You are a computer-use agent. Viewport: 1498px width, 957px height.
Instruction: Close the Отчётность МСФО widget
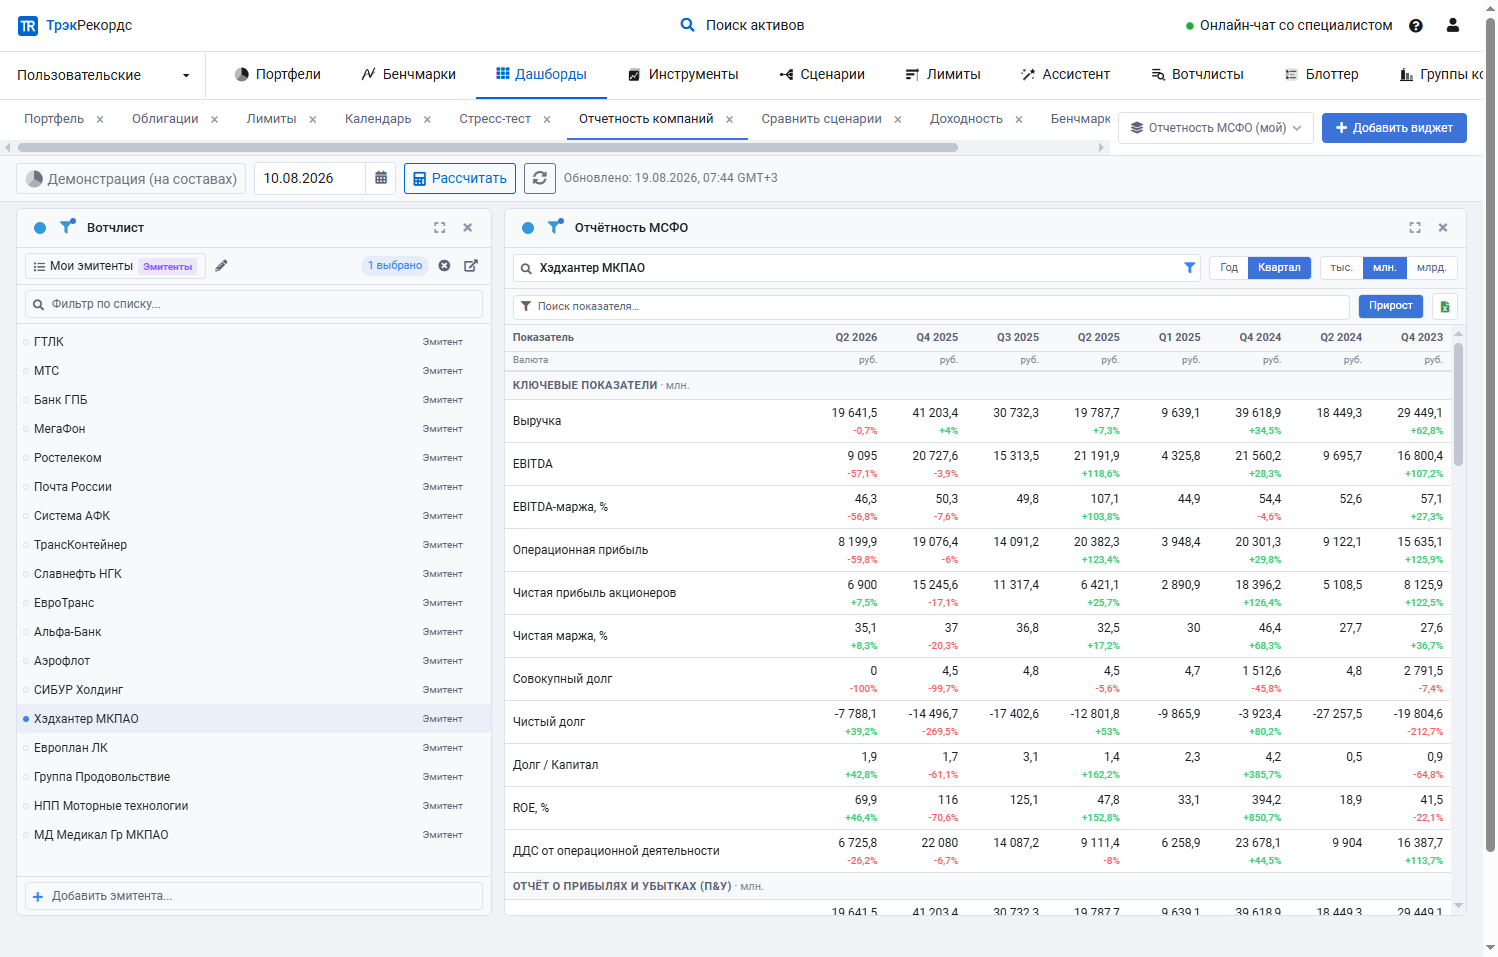[x=1443, y=228]
